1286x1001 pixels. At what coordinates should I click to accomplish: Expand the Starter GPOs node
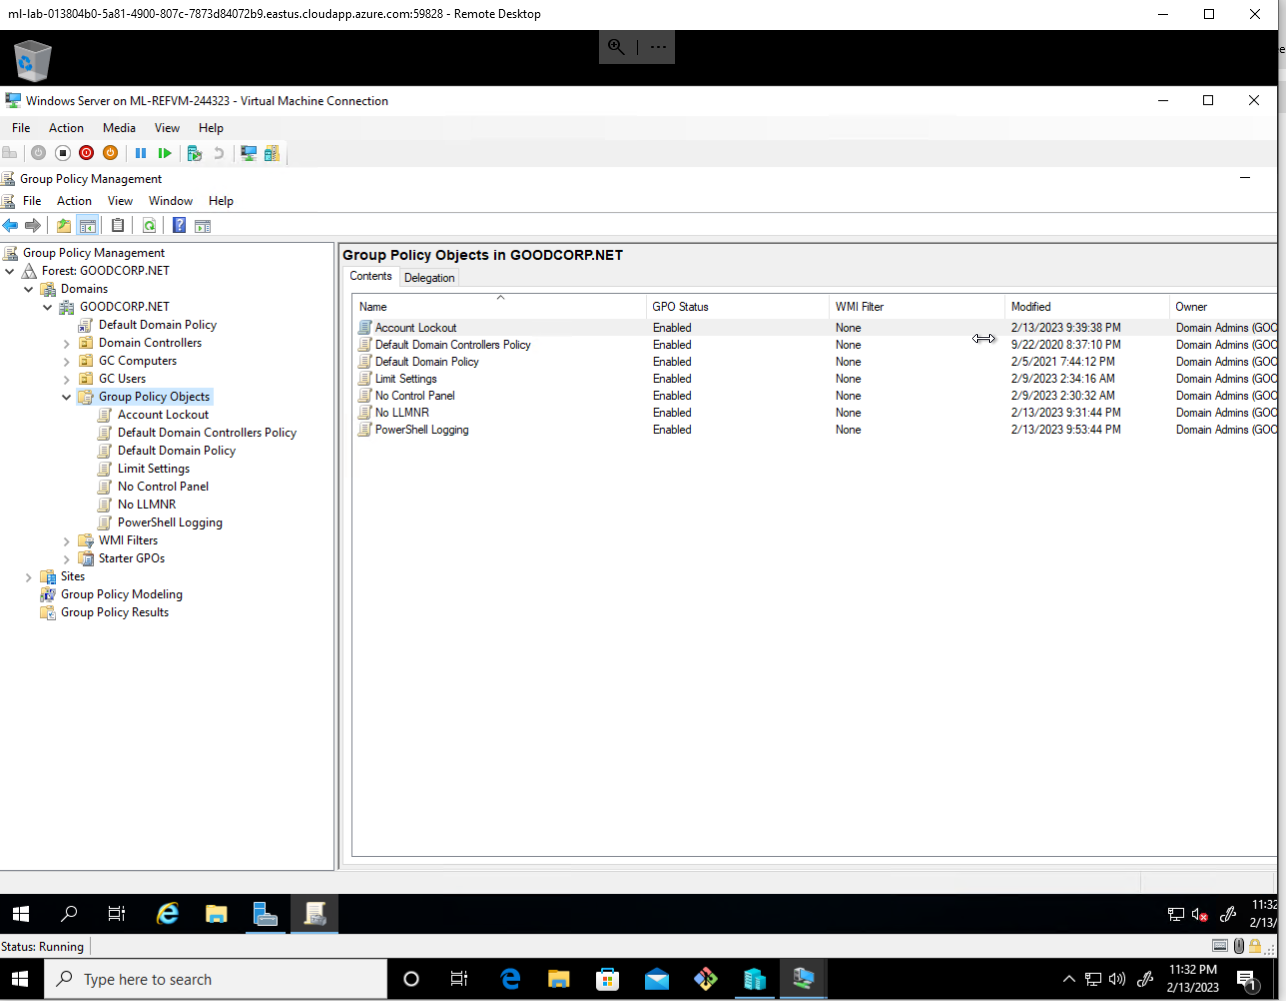(x=66, y=559)
